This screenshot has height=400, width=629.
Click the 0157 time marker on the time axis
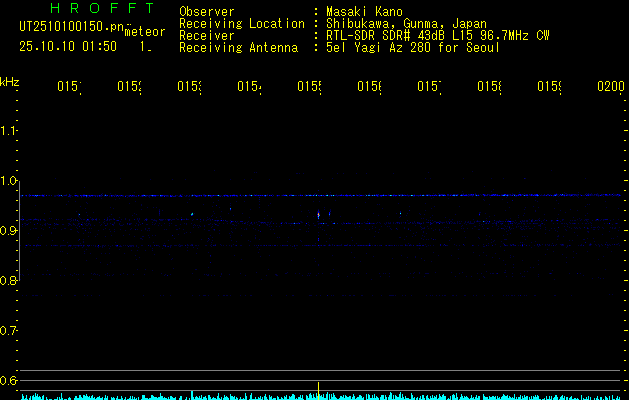tap(429, 87)
